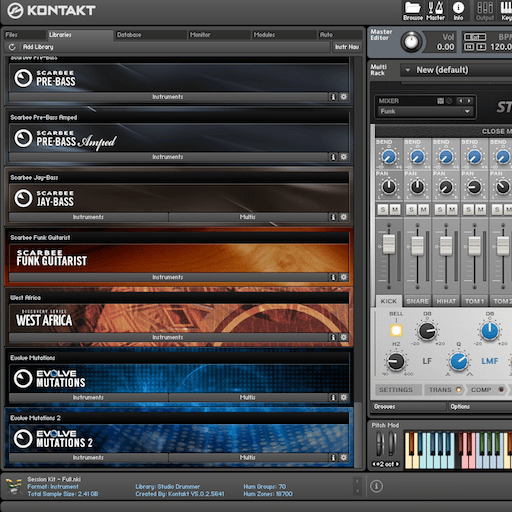Open Instruments of Scarbee Funk Guitarist
This screenshot has height=512, width=512.
tap(168, 277)
